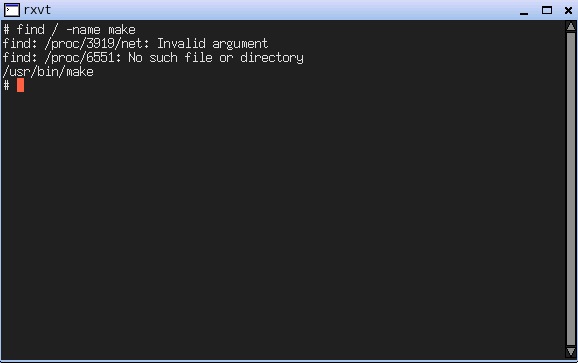Image resolution: width=578 pixels, height=363 pixels.
Task: Maximize the rxvt terminal window
Action: click(x=547, y=10)
